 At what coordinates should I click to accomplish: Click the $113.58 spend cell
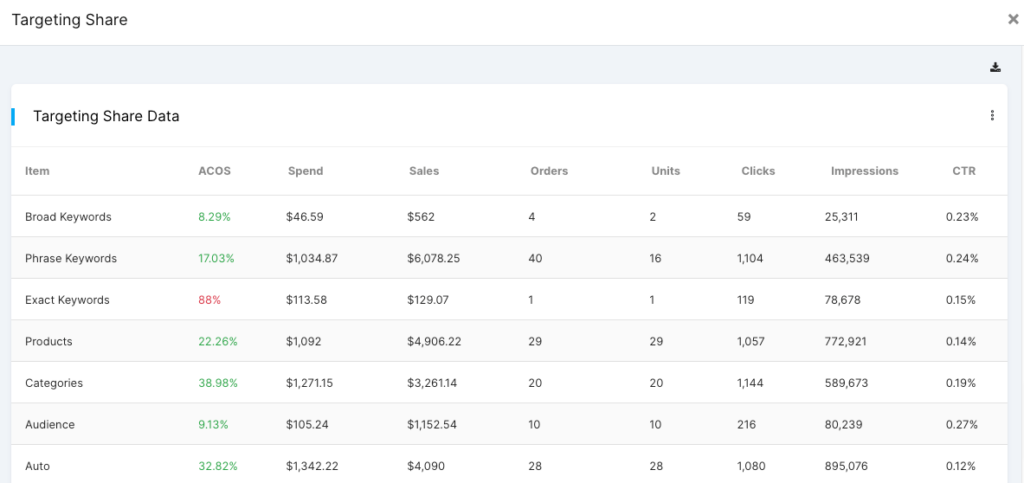click(306, 300)
